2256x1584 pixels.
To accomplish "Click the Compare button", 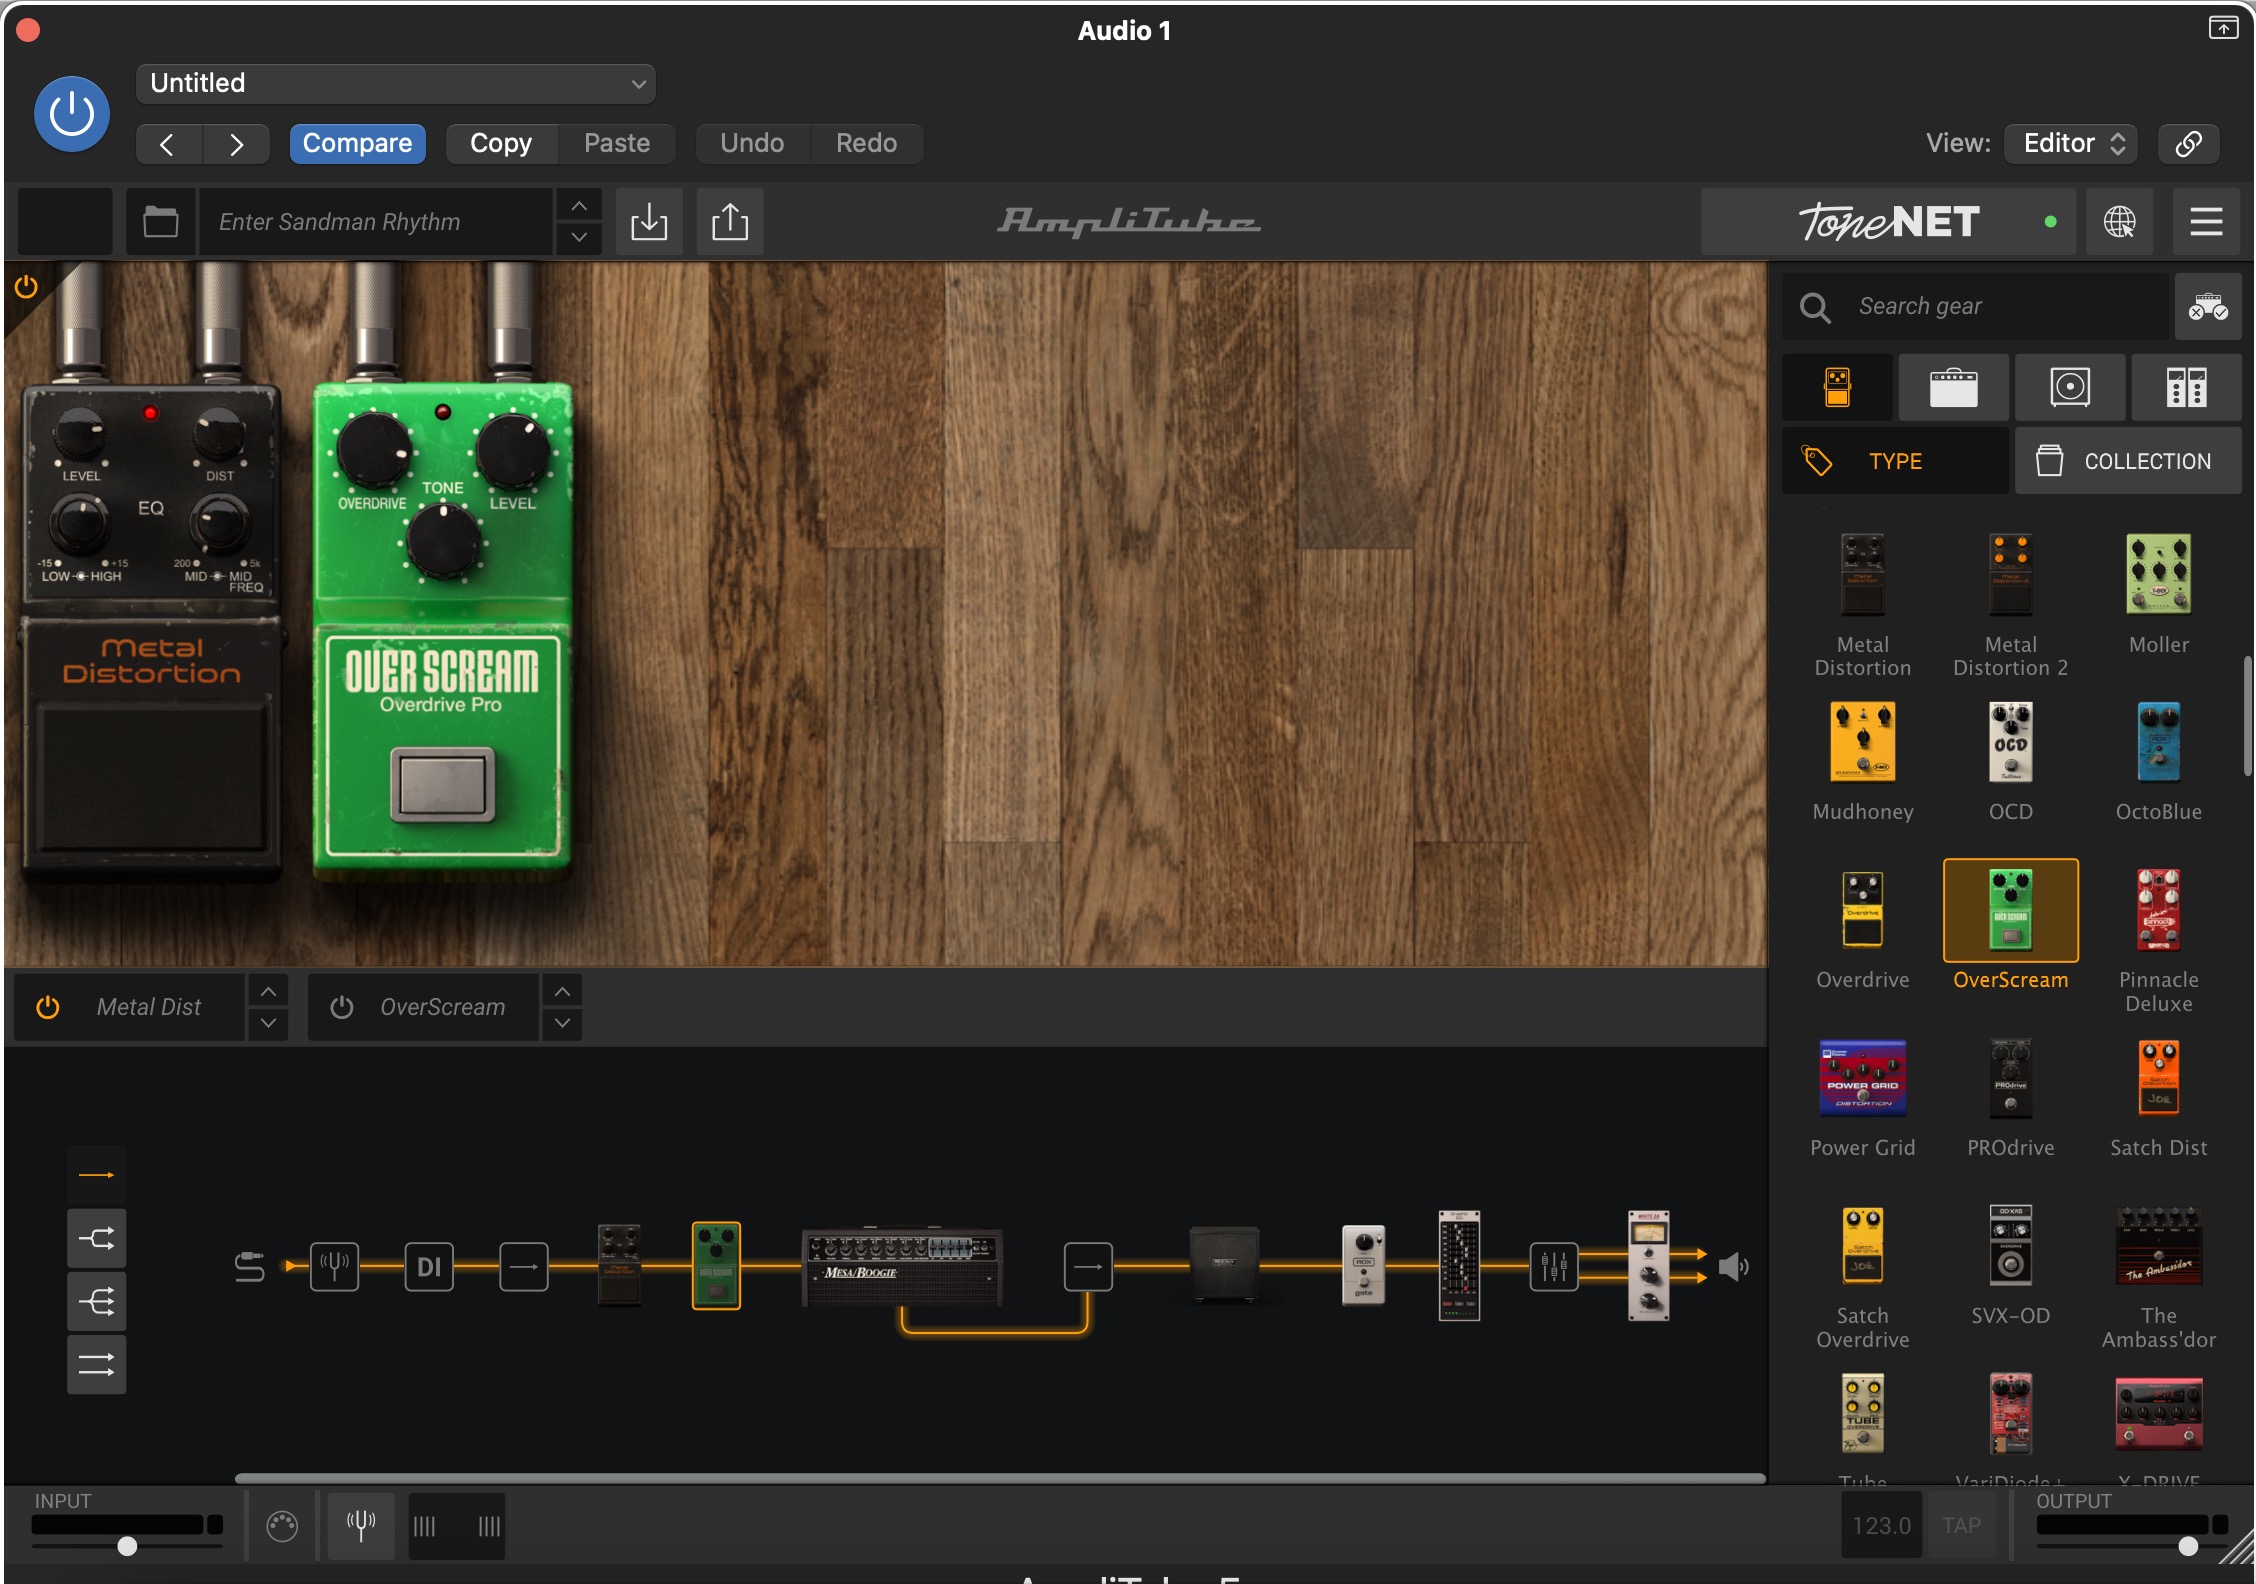I will [x=357, y=144].
